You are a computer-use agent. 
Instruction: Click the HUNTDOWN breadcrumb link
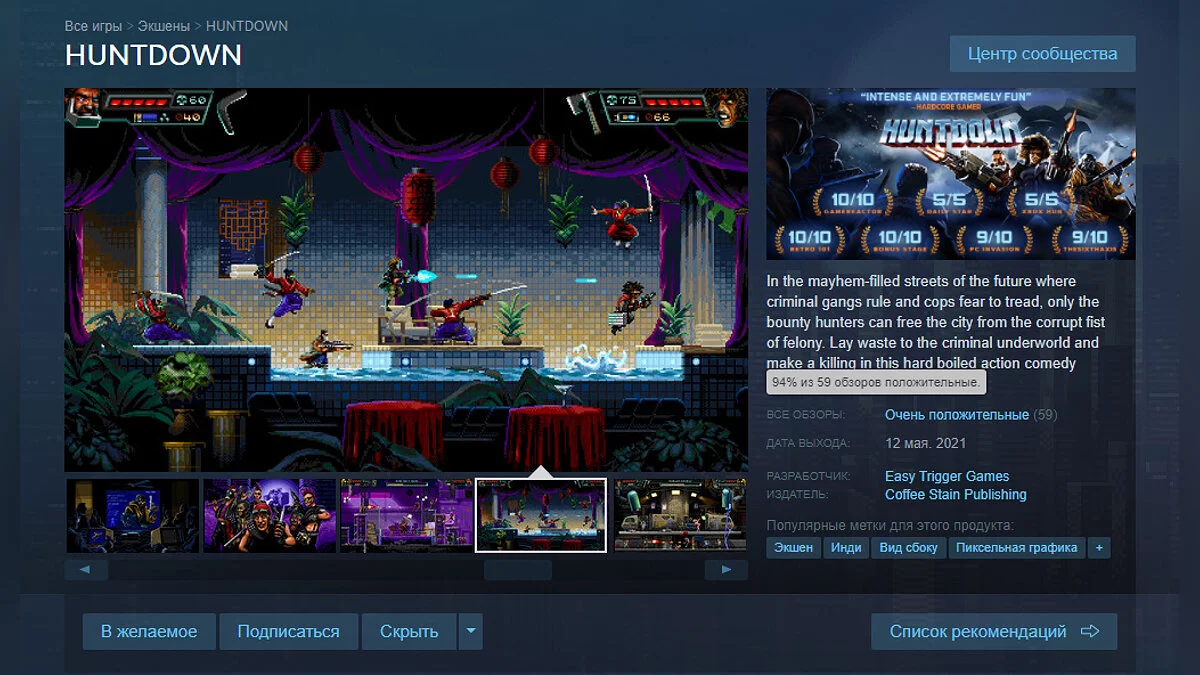(x=247, y=26)
